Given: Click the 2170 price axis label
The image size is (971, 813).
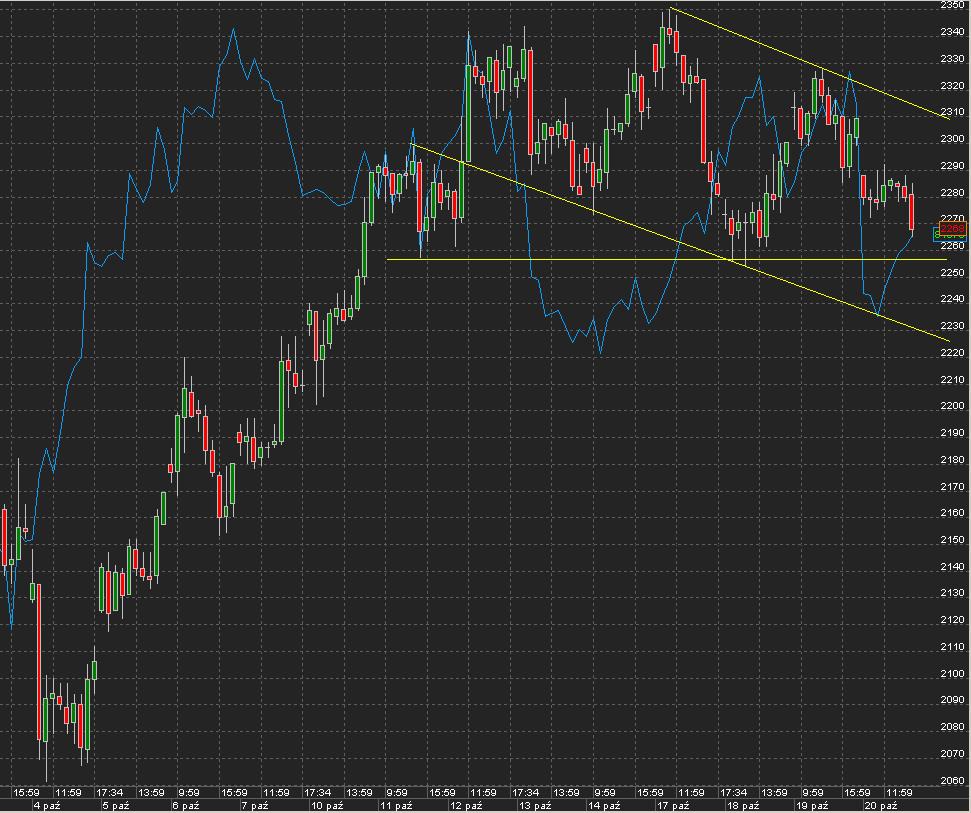Looking at the screenshot, I should 952,487.
